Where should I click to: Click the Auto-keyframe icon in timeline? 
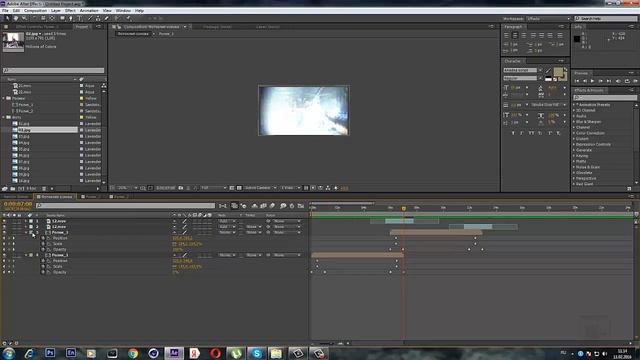tap(292, 206)
